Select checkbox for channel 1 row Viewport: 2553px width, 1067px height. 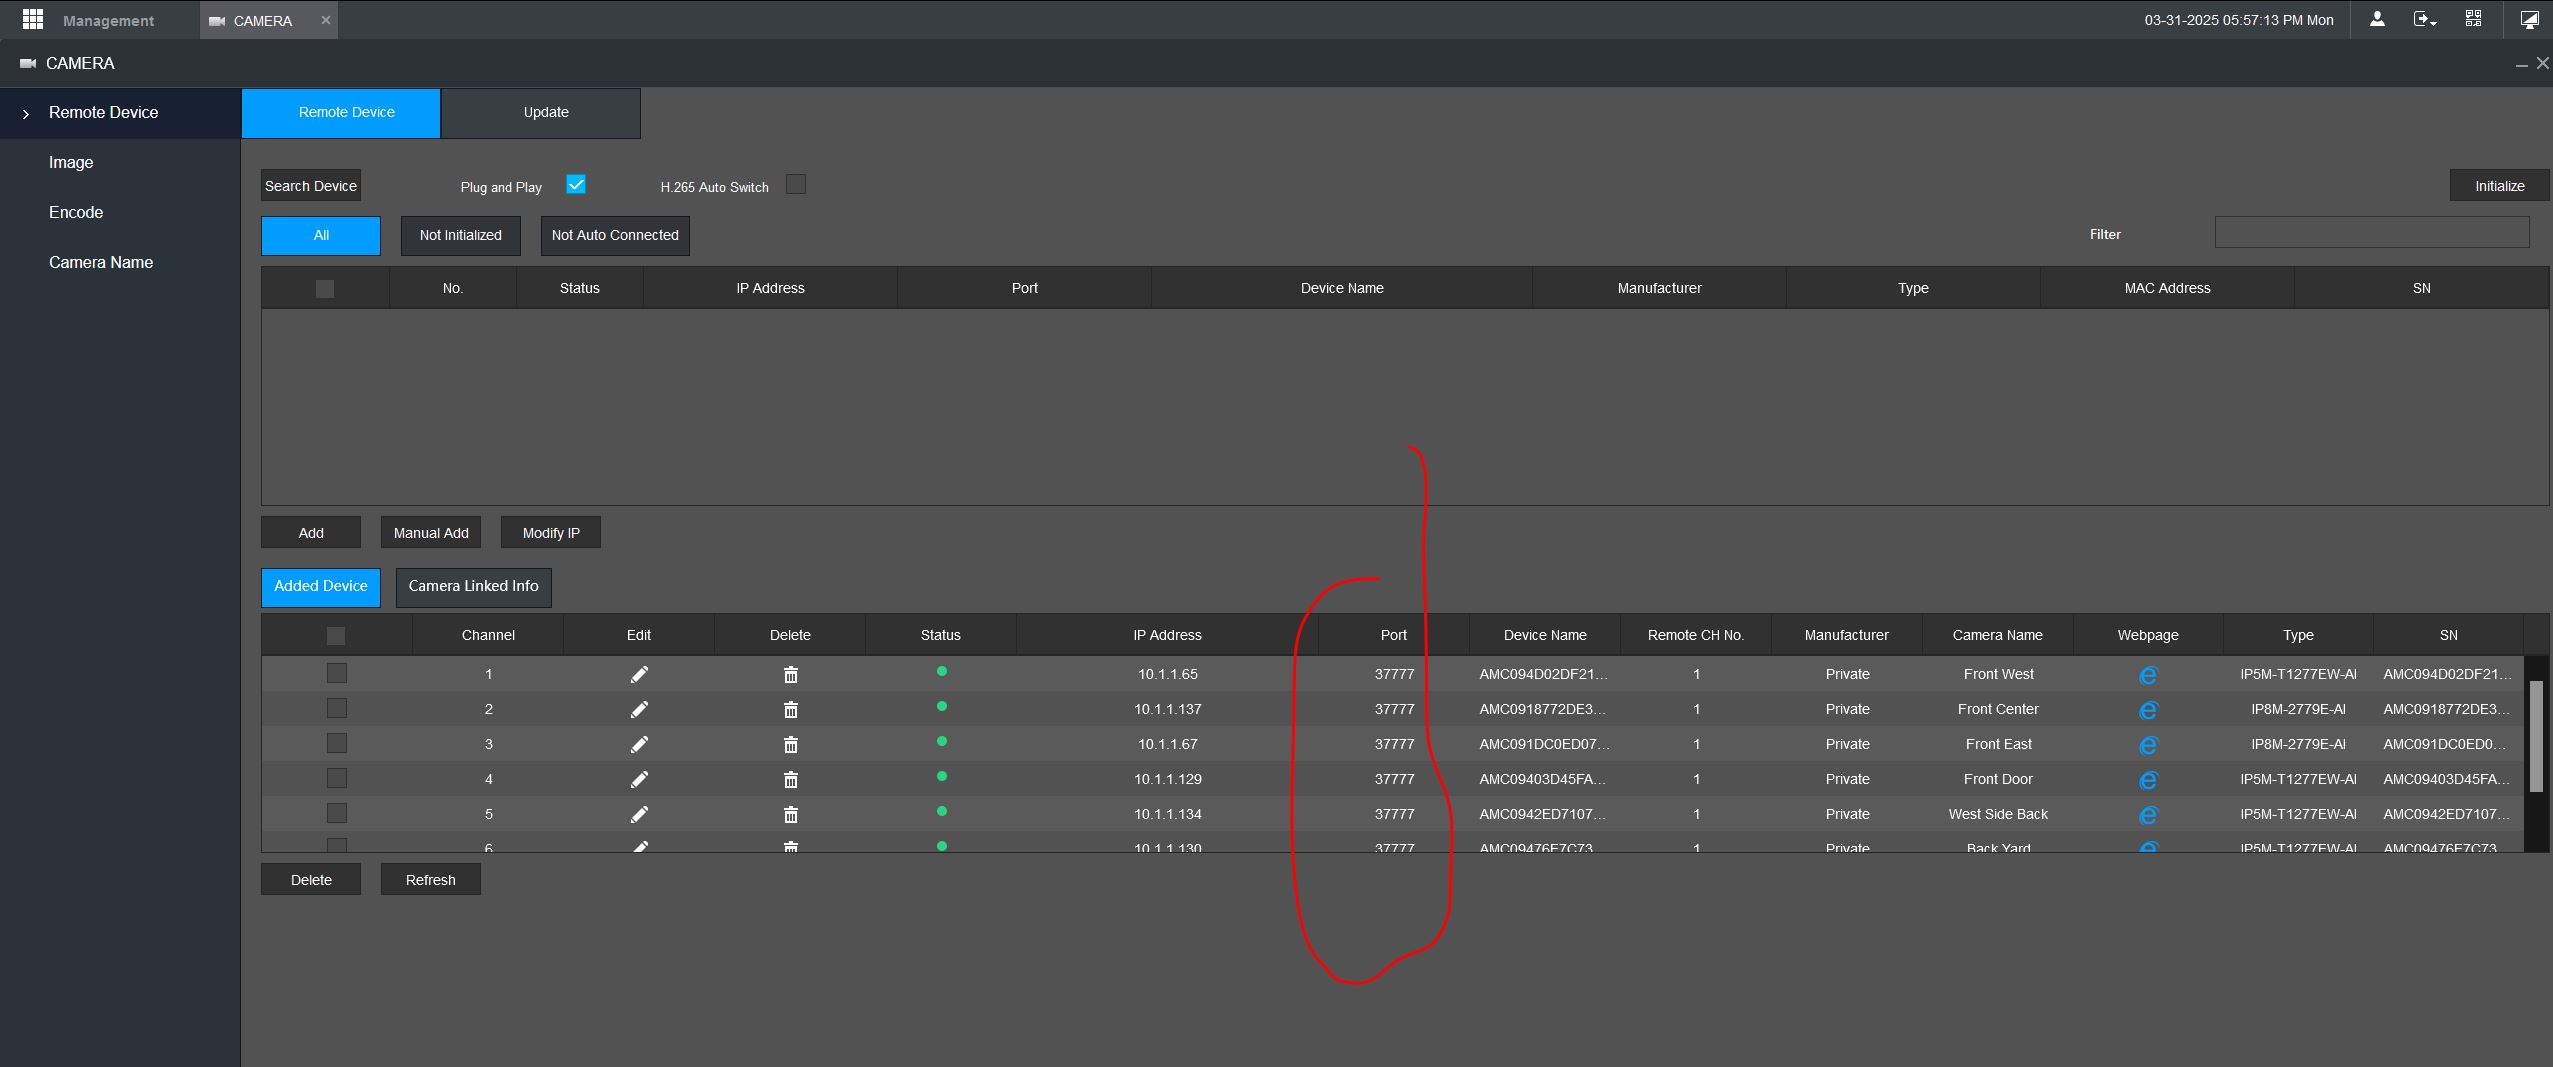click(337, 673)
